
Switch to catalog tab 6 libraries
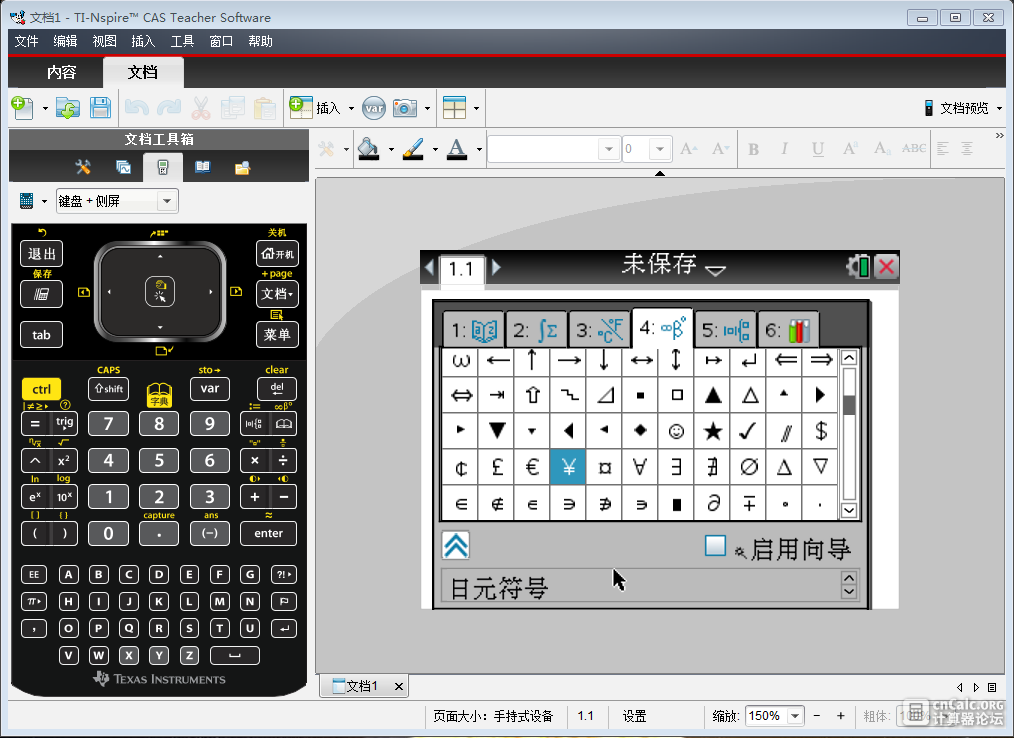788,331
